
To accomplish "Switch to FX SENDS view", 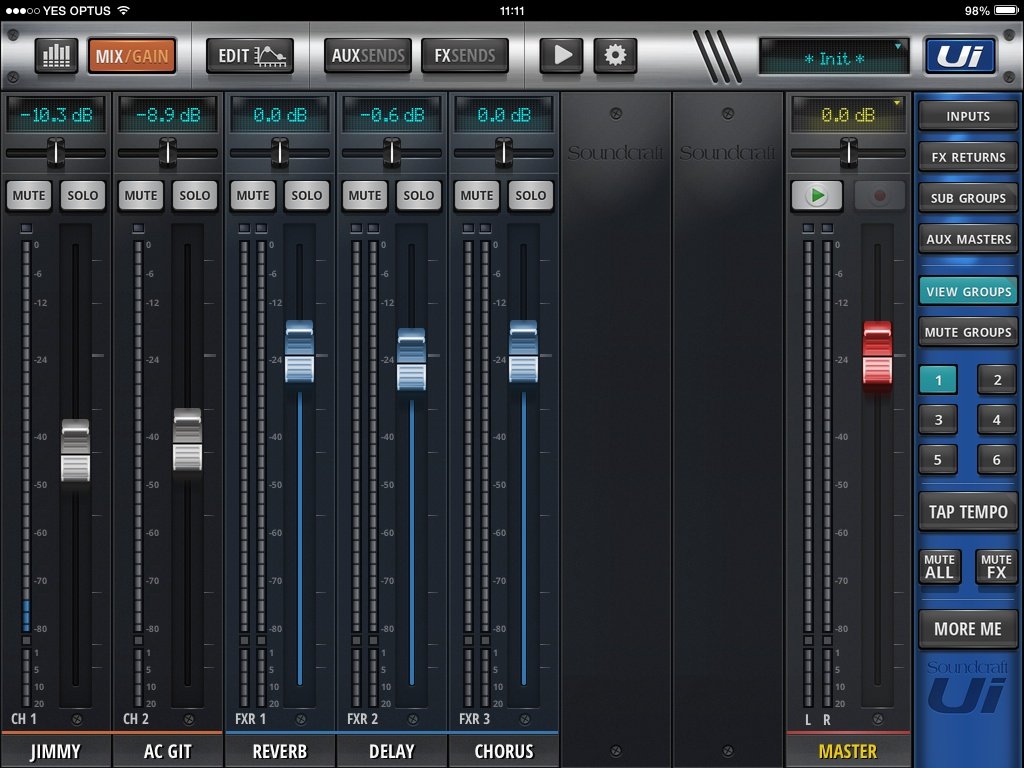I will click(x=465, y=56).
